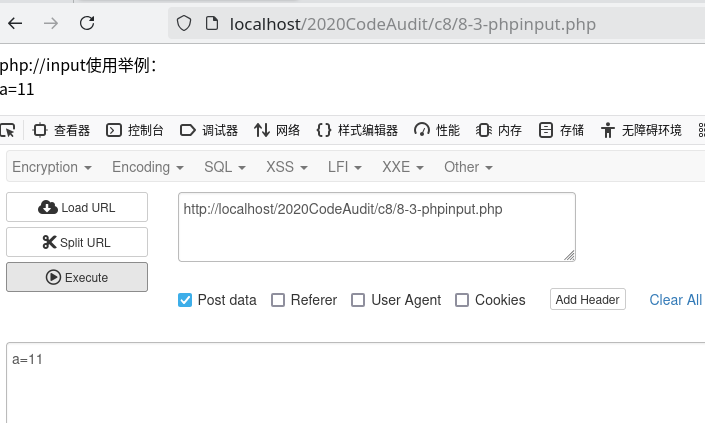Open the Network (网络) panel

tap(277, 130)
